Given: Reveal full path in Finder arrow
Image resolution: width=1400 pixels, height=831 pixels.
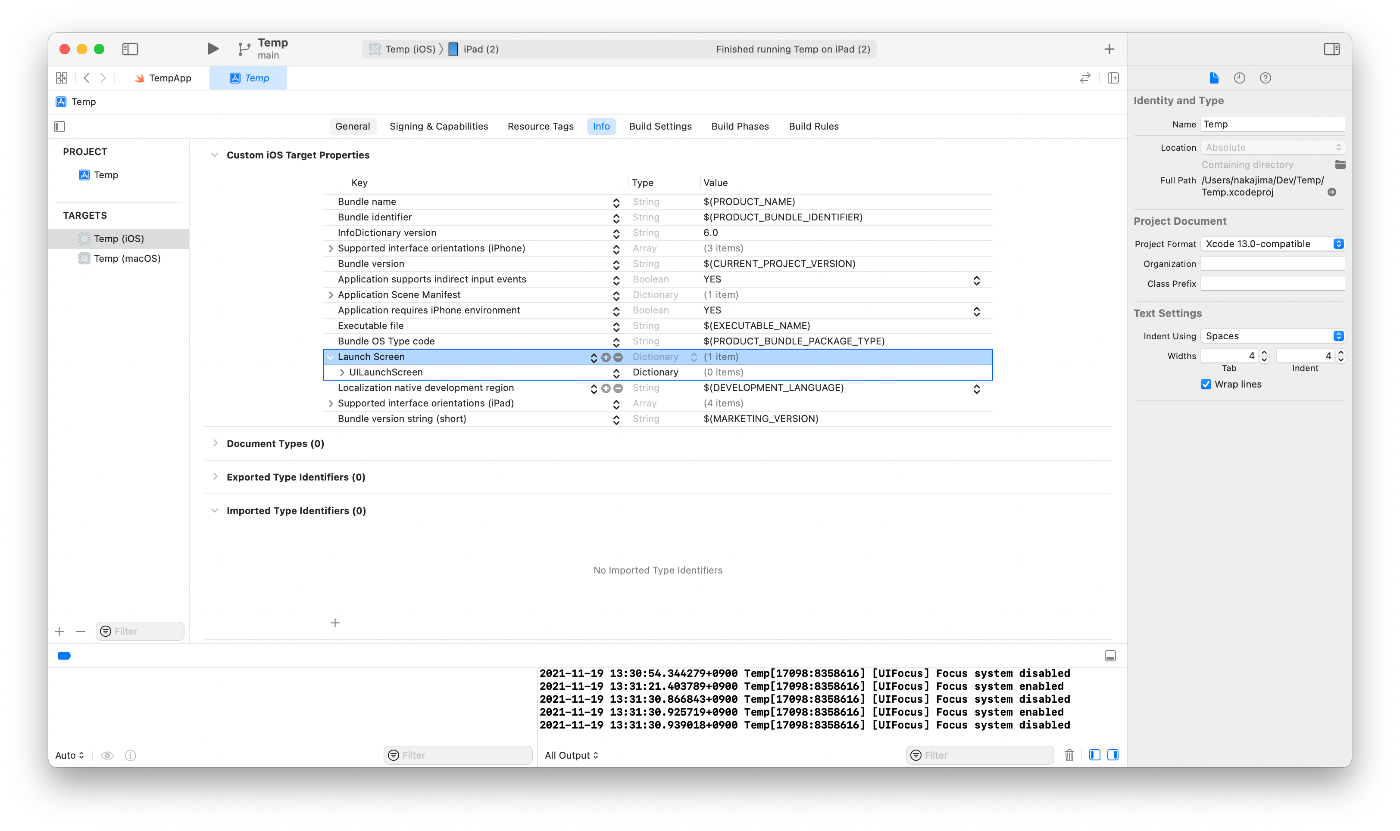Looking at the screenshot, I should coord(1332,192).
